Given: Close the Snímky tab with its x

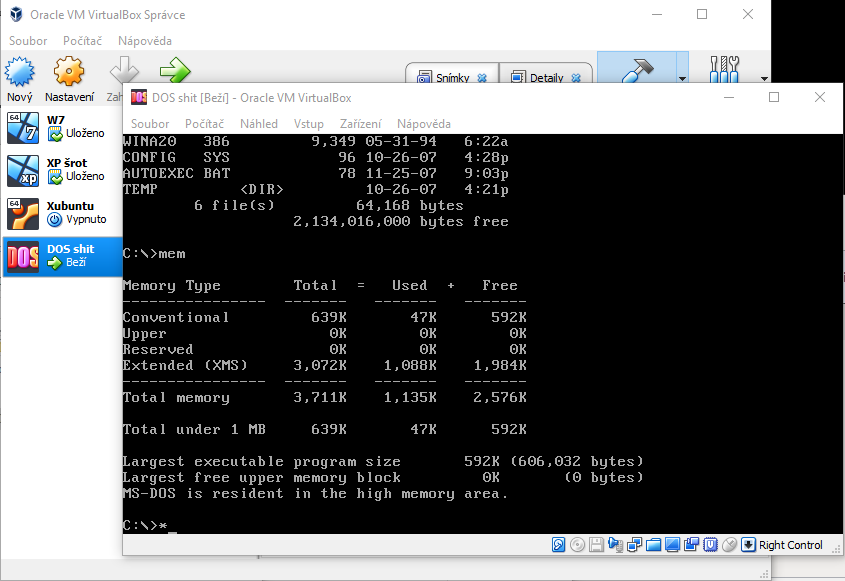Looking at the screenshot, I should (482, 78).
